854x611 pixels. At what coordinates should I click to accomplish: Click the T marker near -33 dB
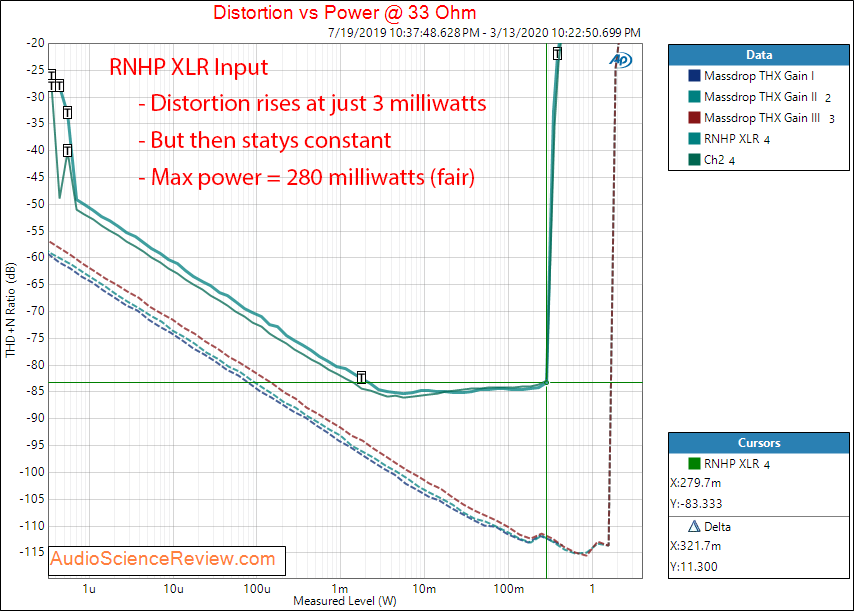[67, 113]
